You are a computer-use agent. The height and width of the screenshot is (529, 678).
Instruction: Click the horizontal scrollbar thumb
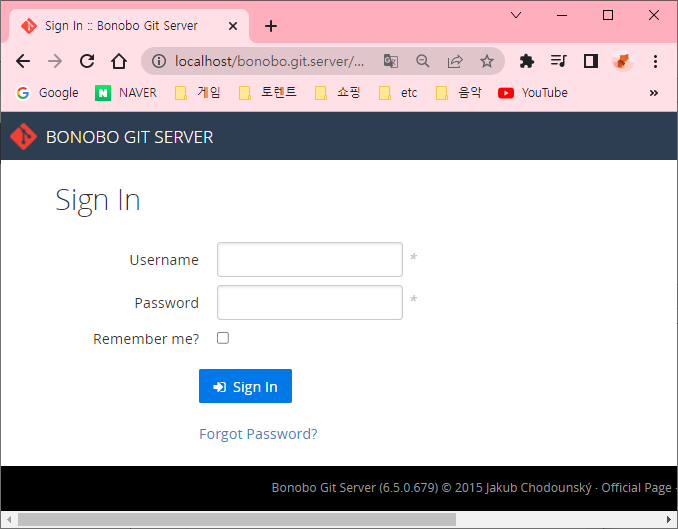pos(237,519)
